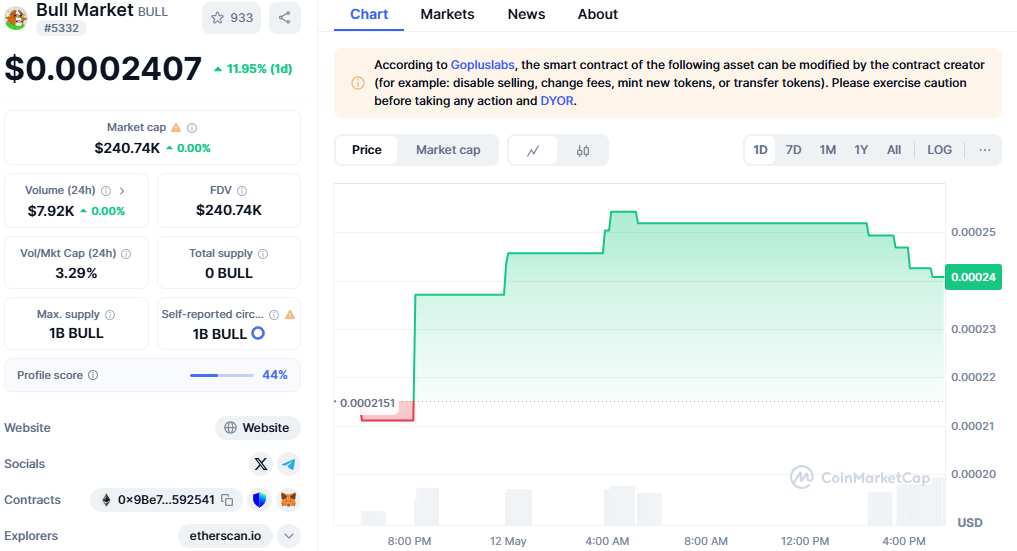The height and width of the screenshot is (551, 1017).
Task: Open the security shield contract audit icon
Action: pos(259,500)
